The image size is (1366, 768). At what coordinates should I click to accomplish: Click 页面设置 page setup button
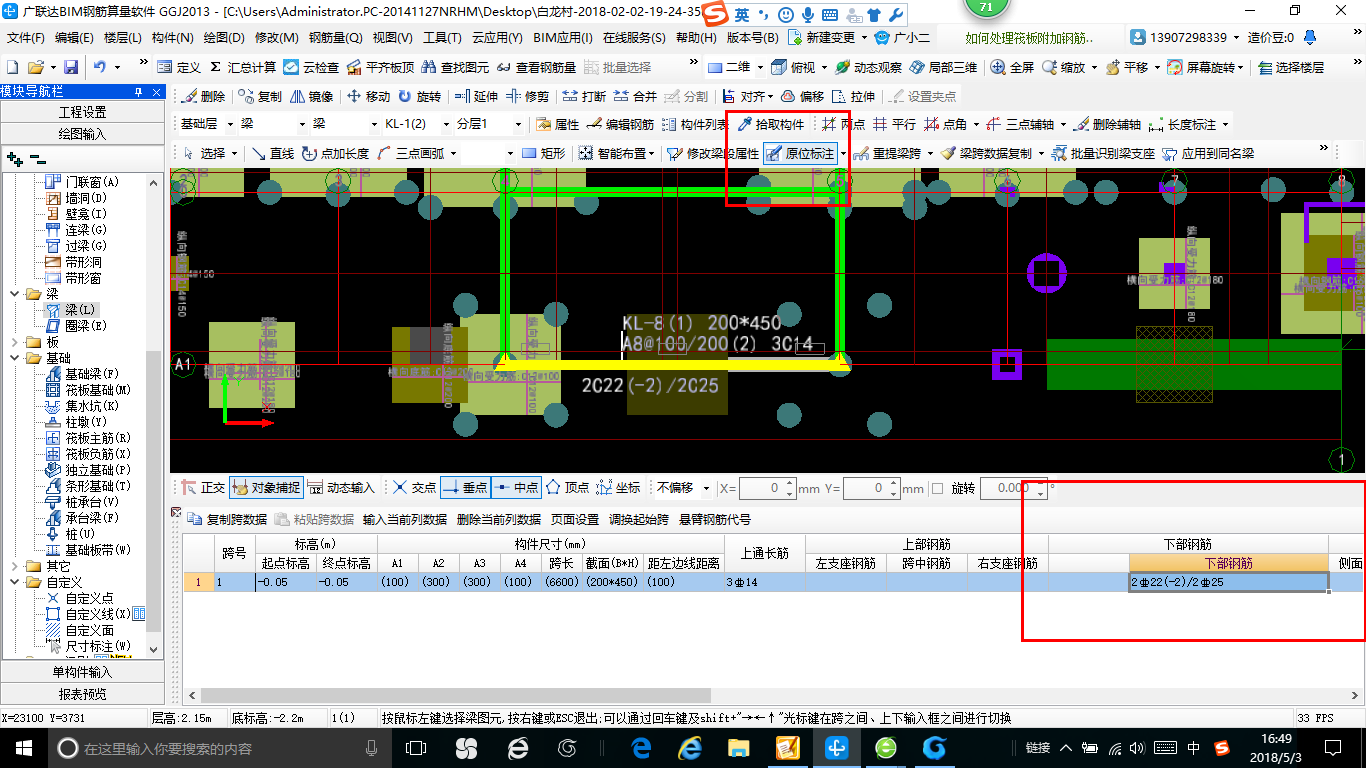pyautogui.click(x=575, y=519)
